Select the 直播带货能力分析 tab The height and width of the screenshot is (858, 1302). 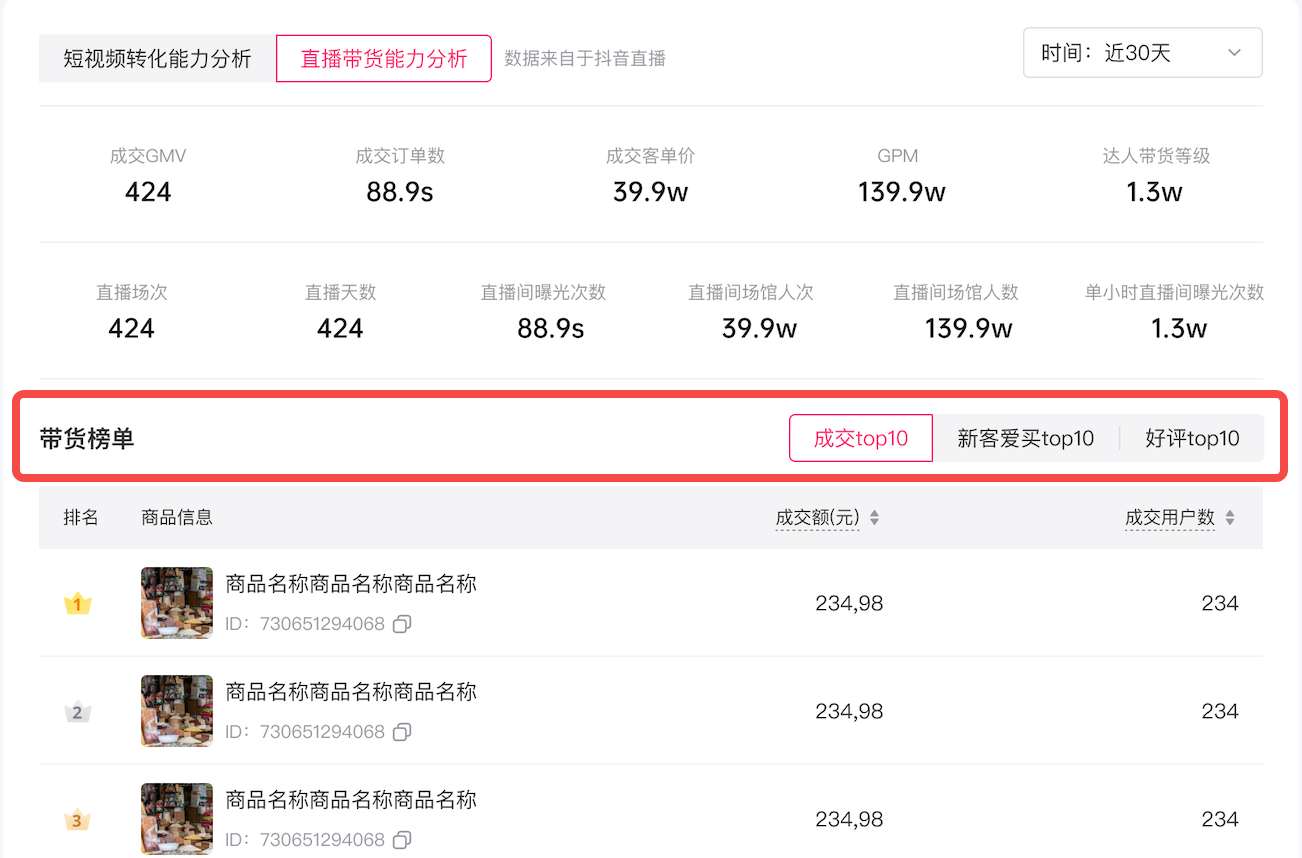pos(384,59)
